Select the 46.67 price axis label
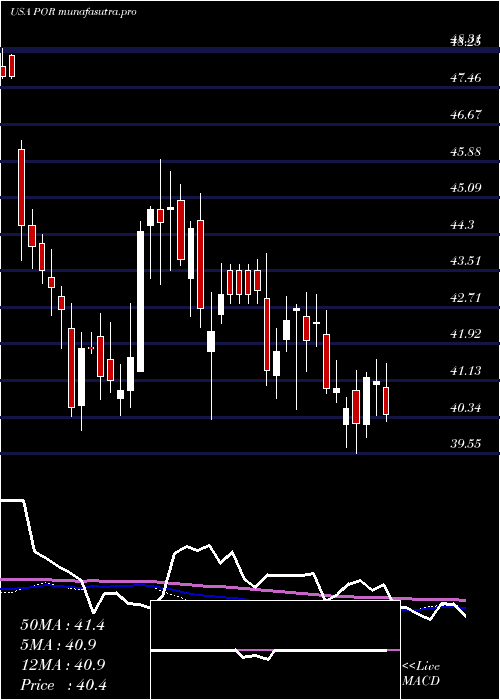500x700 pixels. click(x=466, y=115)
